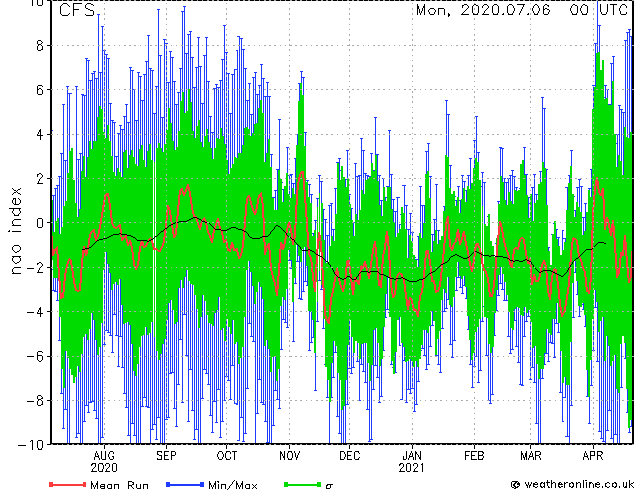Viewport: 634px width, 490px height.
Task: Click the y-axis value -10
Action: pyautogui.click(x=31, y=445)
